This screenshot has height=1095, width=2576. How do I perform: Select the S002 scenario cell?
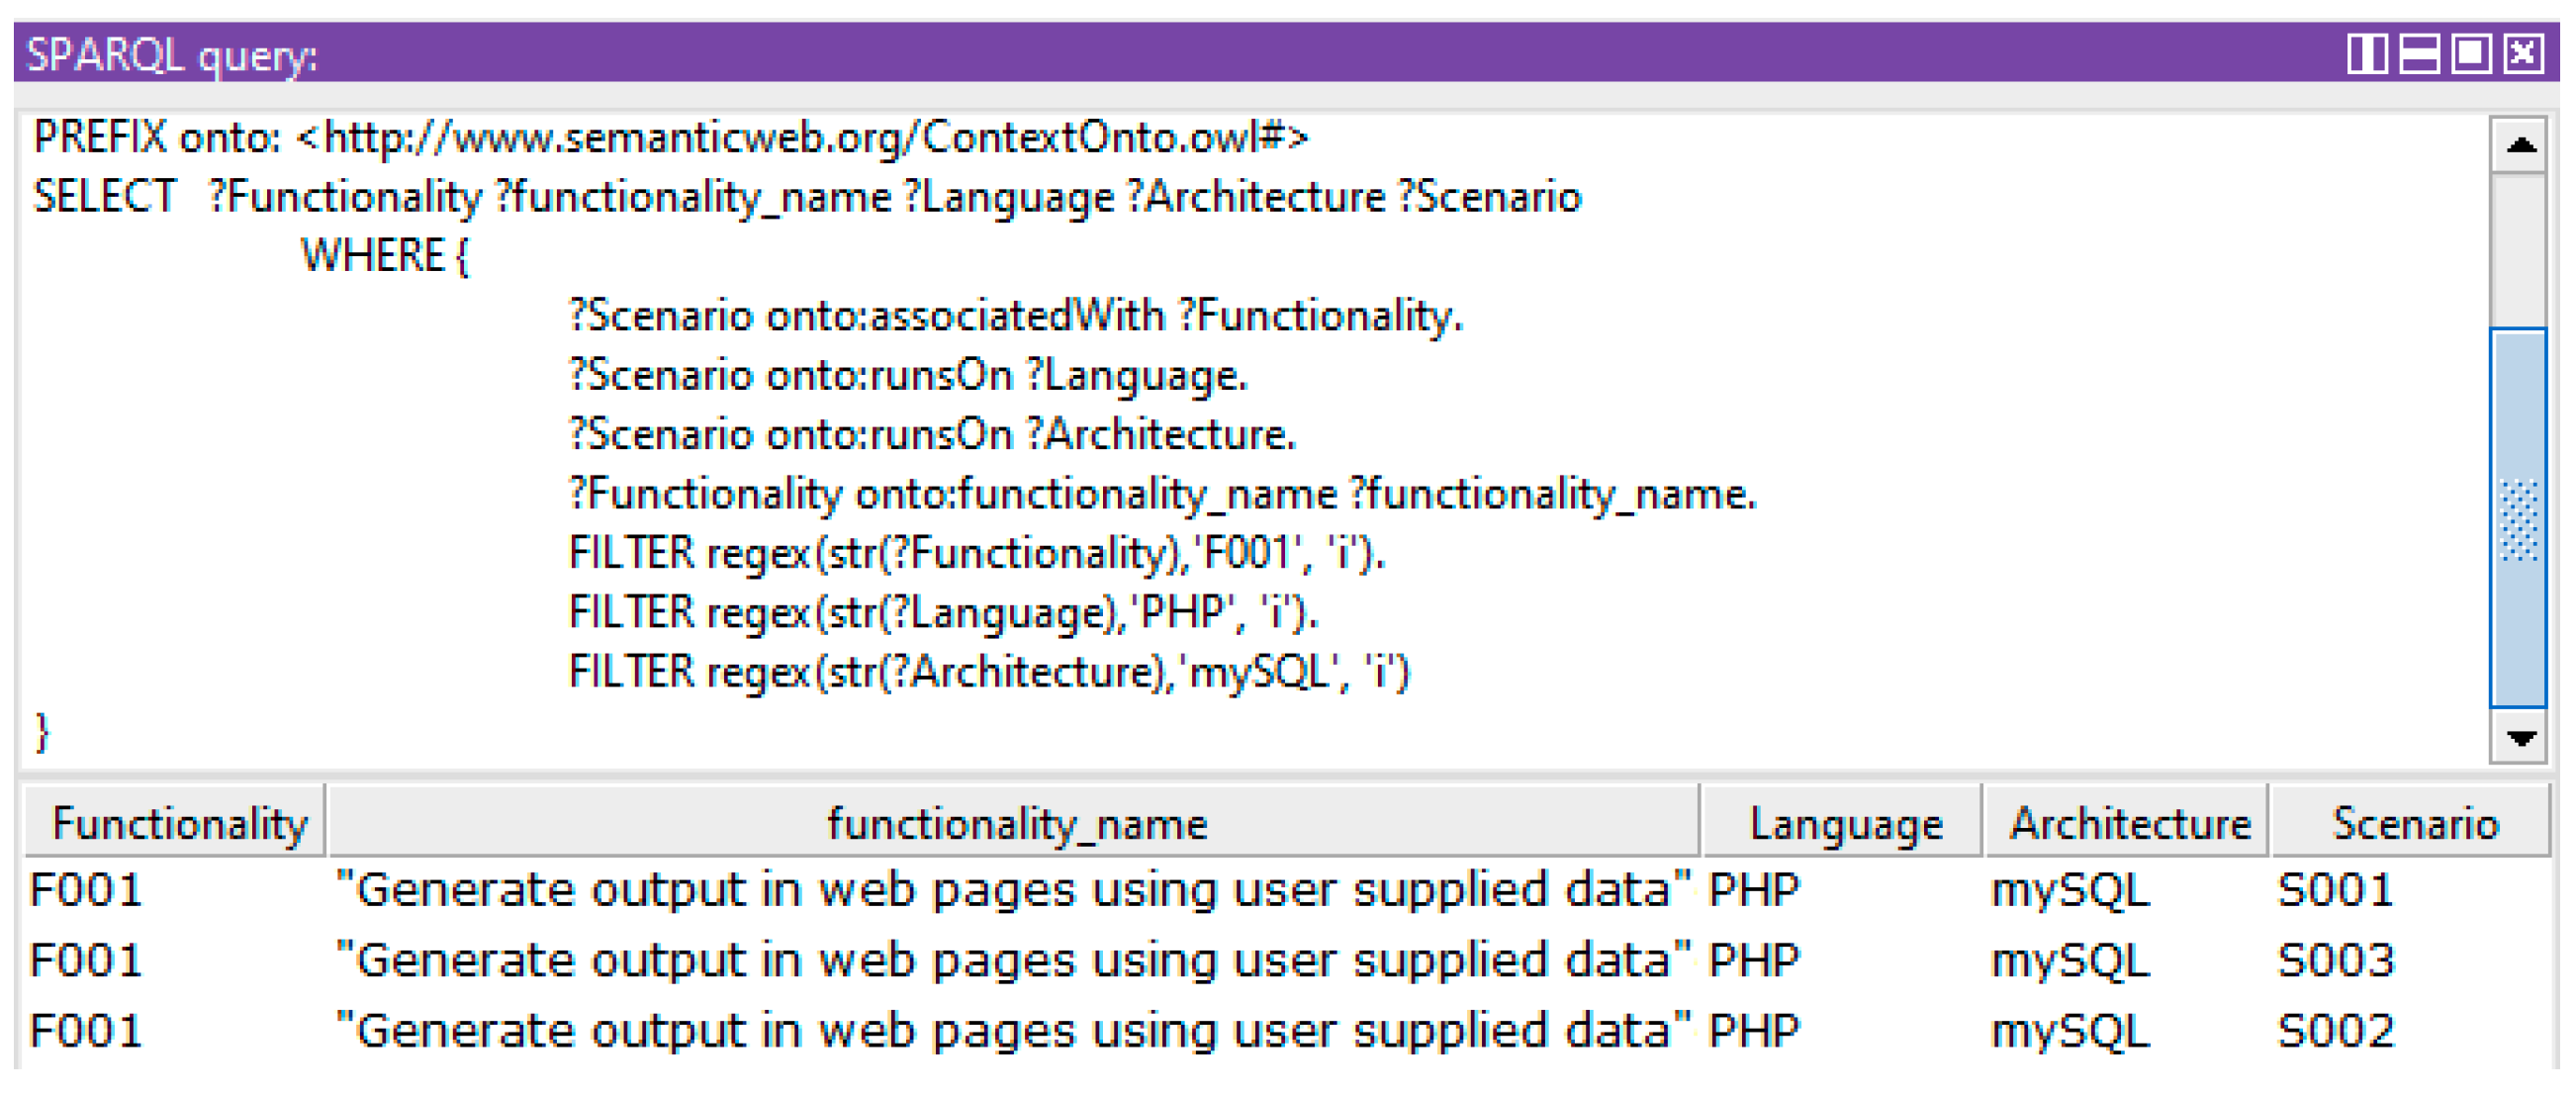point(2335,1030)
